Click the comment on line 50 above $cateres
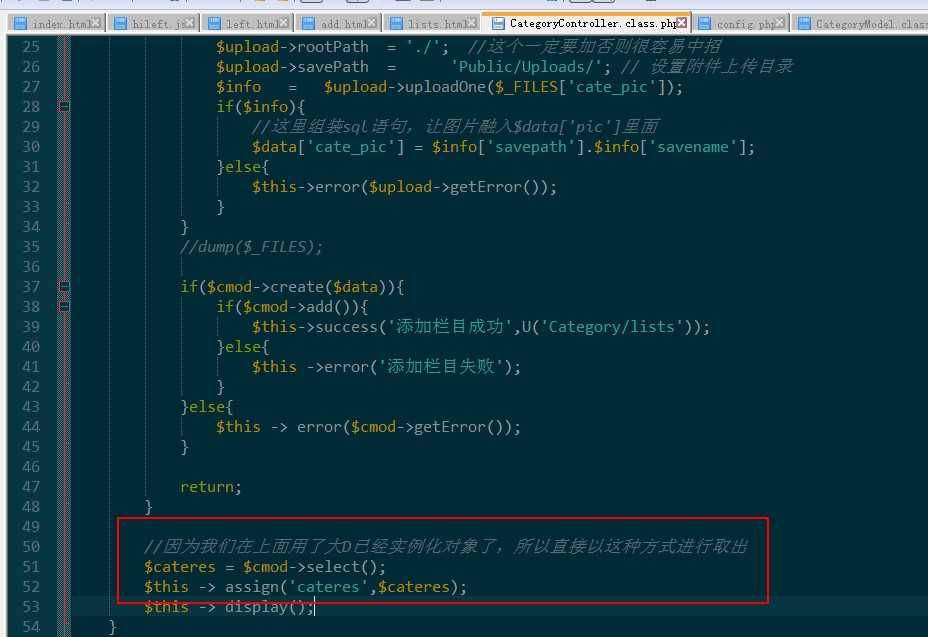928x637 pixels. point(446,547)
